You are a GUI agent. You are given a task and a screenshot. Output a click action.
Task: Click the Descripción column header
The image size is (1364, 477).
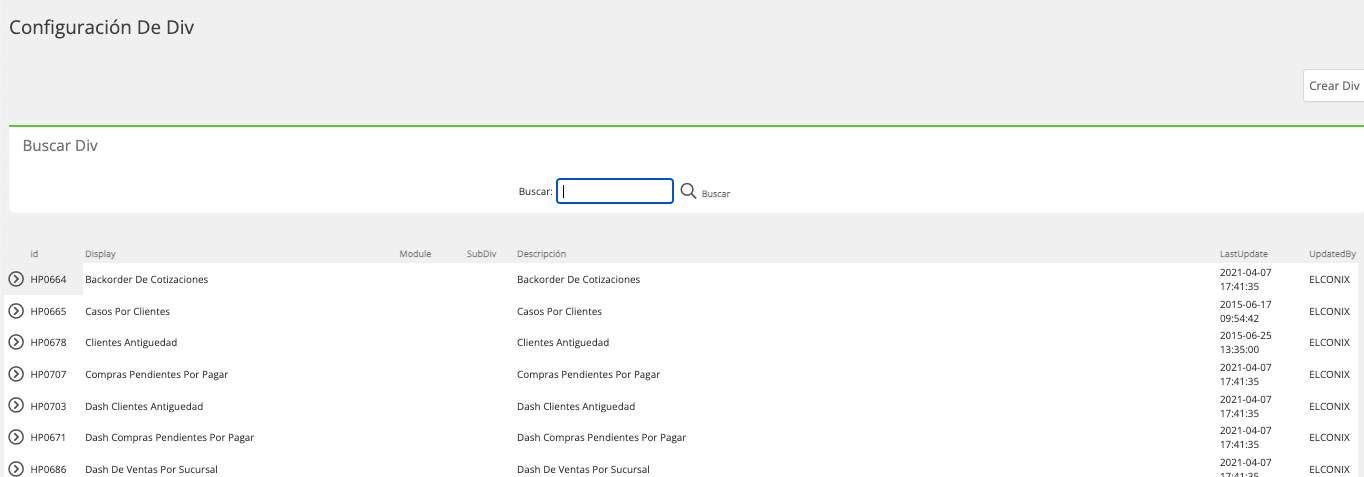[x=542, y=254]
